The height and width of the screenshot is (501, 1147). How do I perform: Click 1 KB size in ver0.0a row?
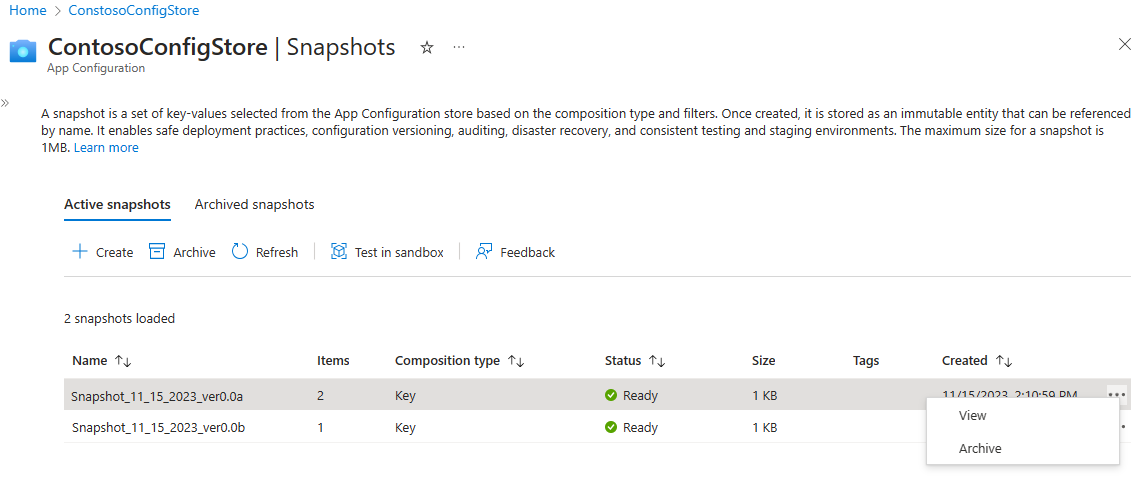(764, 396)
